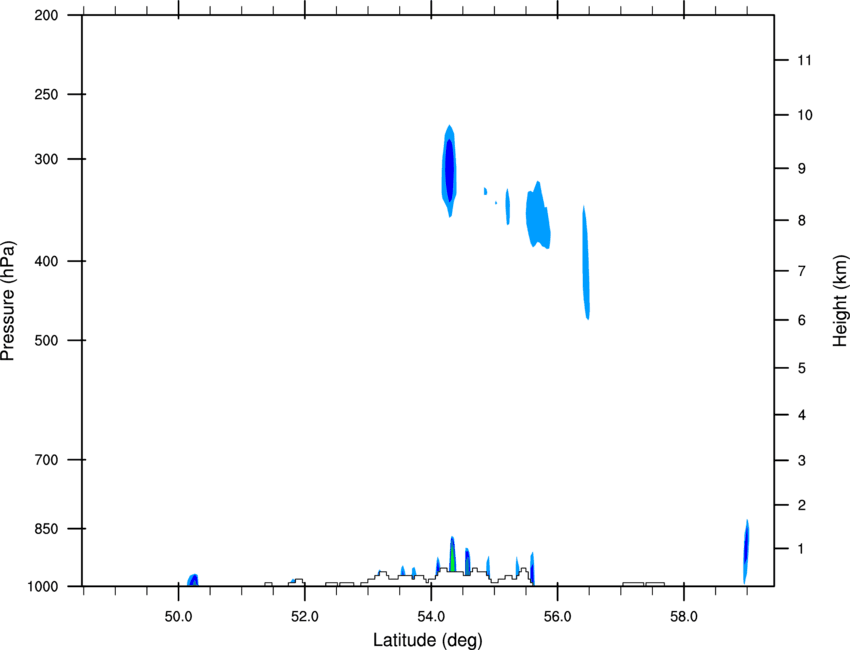Click the 250 pressure tick label

[46, 94]
